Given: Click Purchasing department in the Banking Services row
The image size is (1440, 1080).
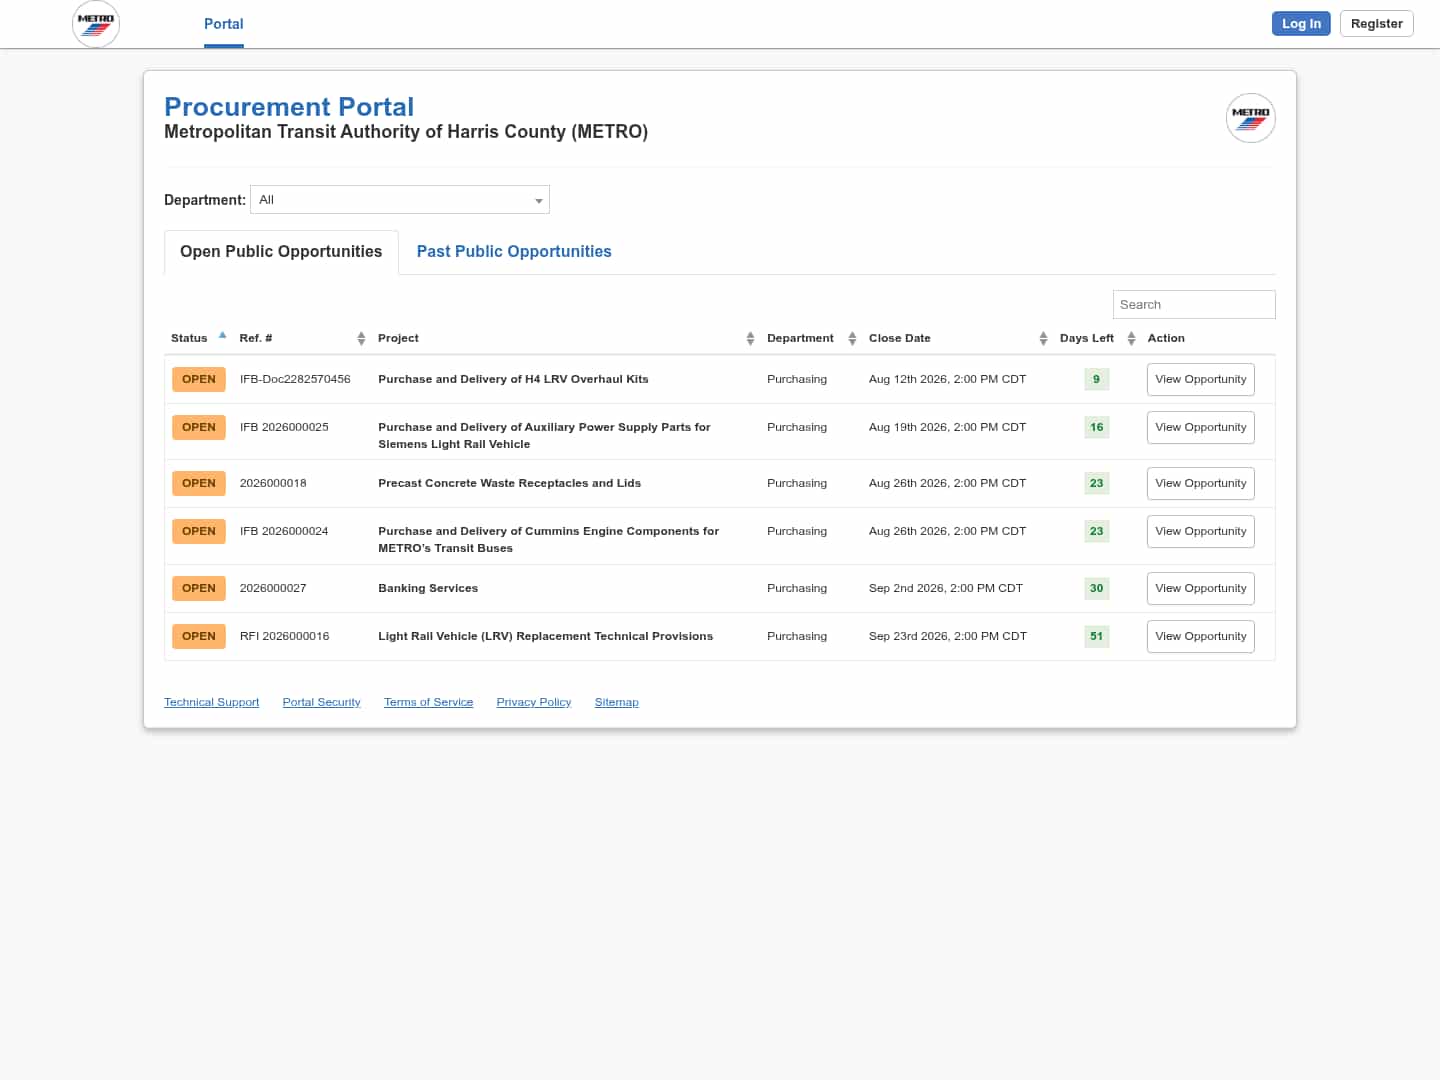Looking at the screenshot, I should click(797, 589).
